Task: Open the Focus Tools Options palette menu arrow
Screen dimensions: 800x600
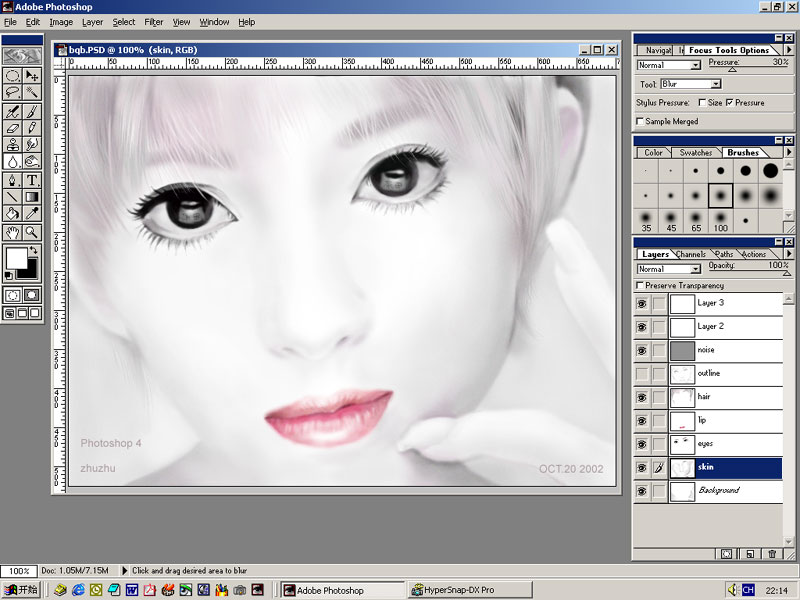Action: [x=789, y=49]
